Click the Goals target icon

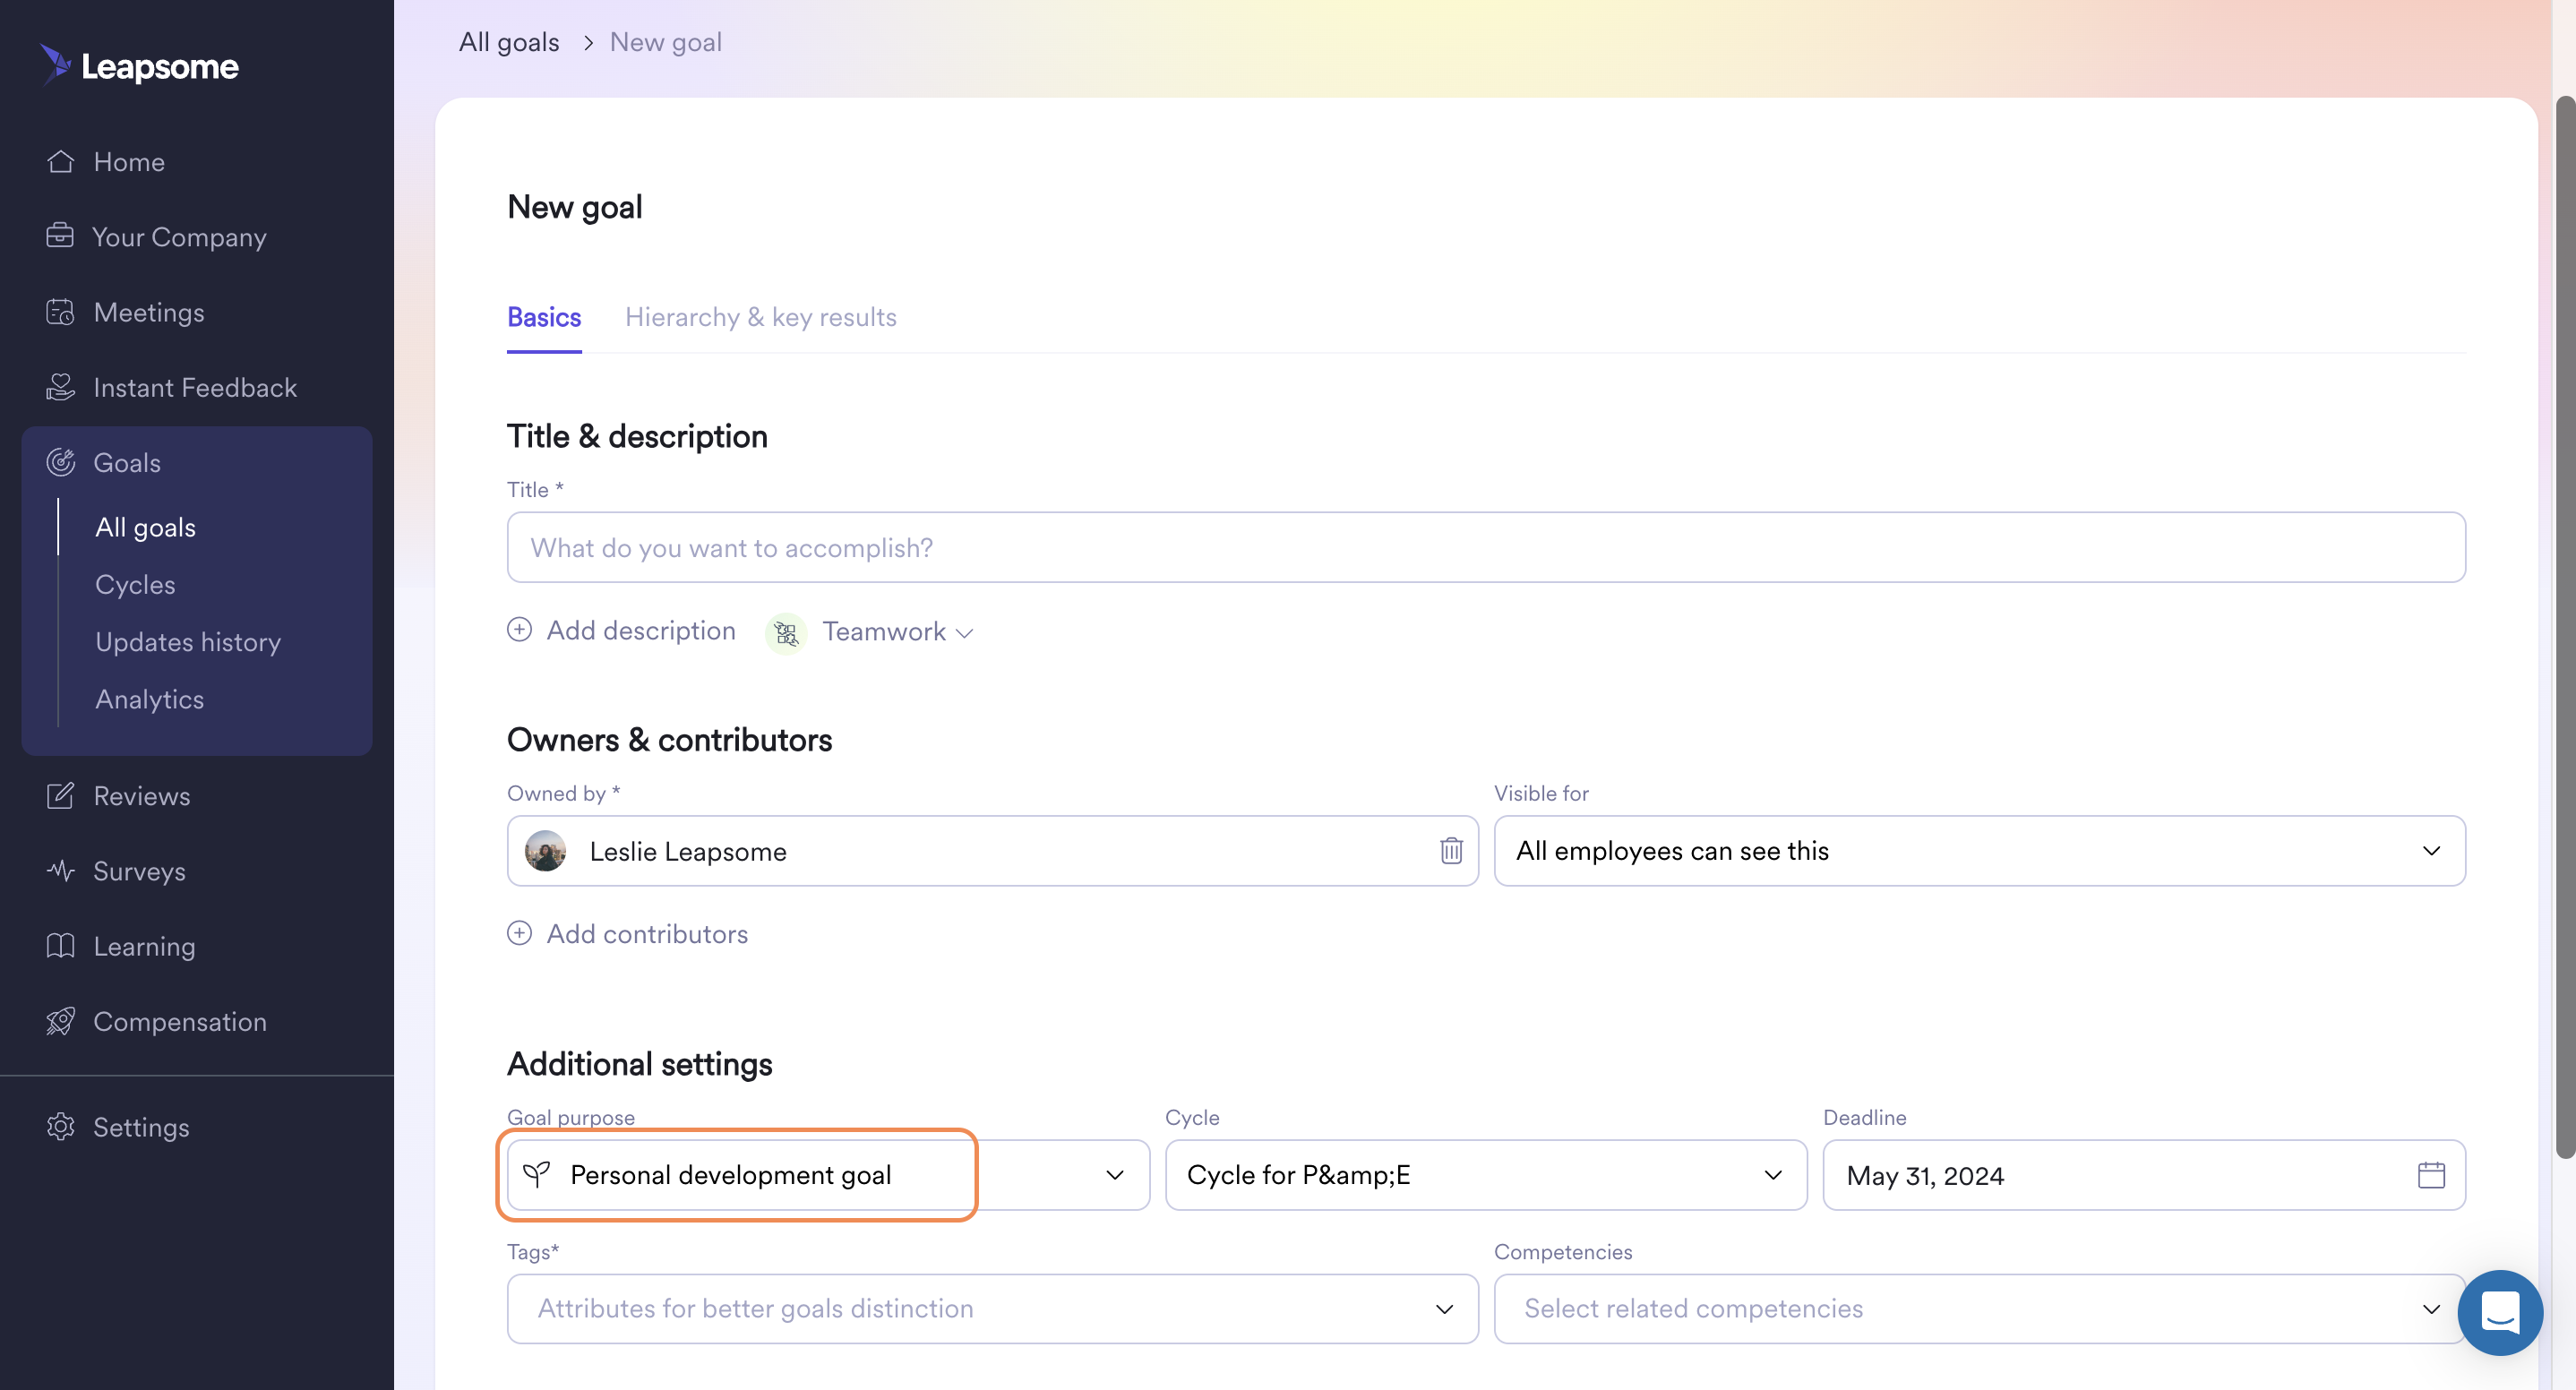pyautogui.click(x=60, y=462)
